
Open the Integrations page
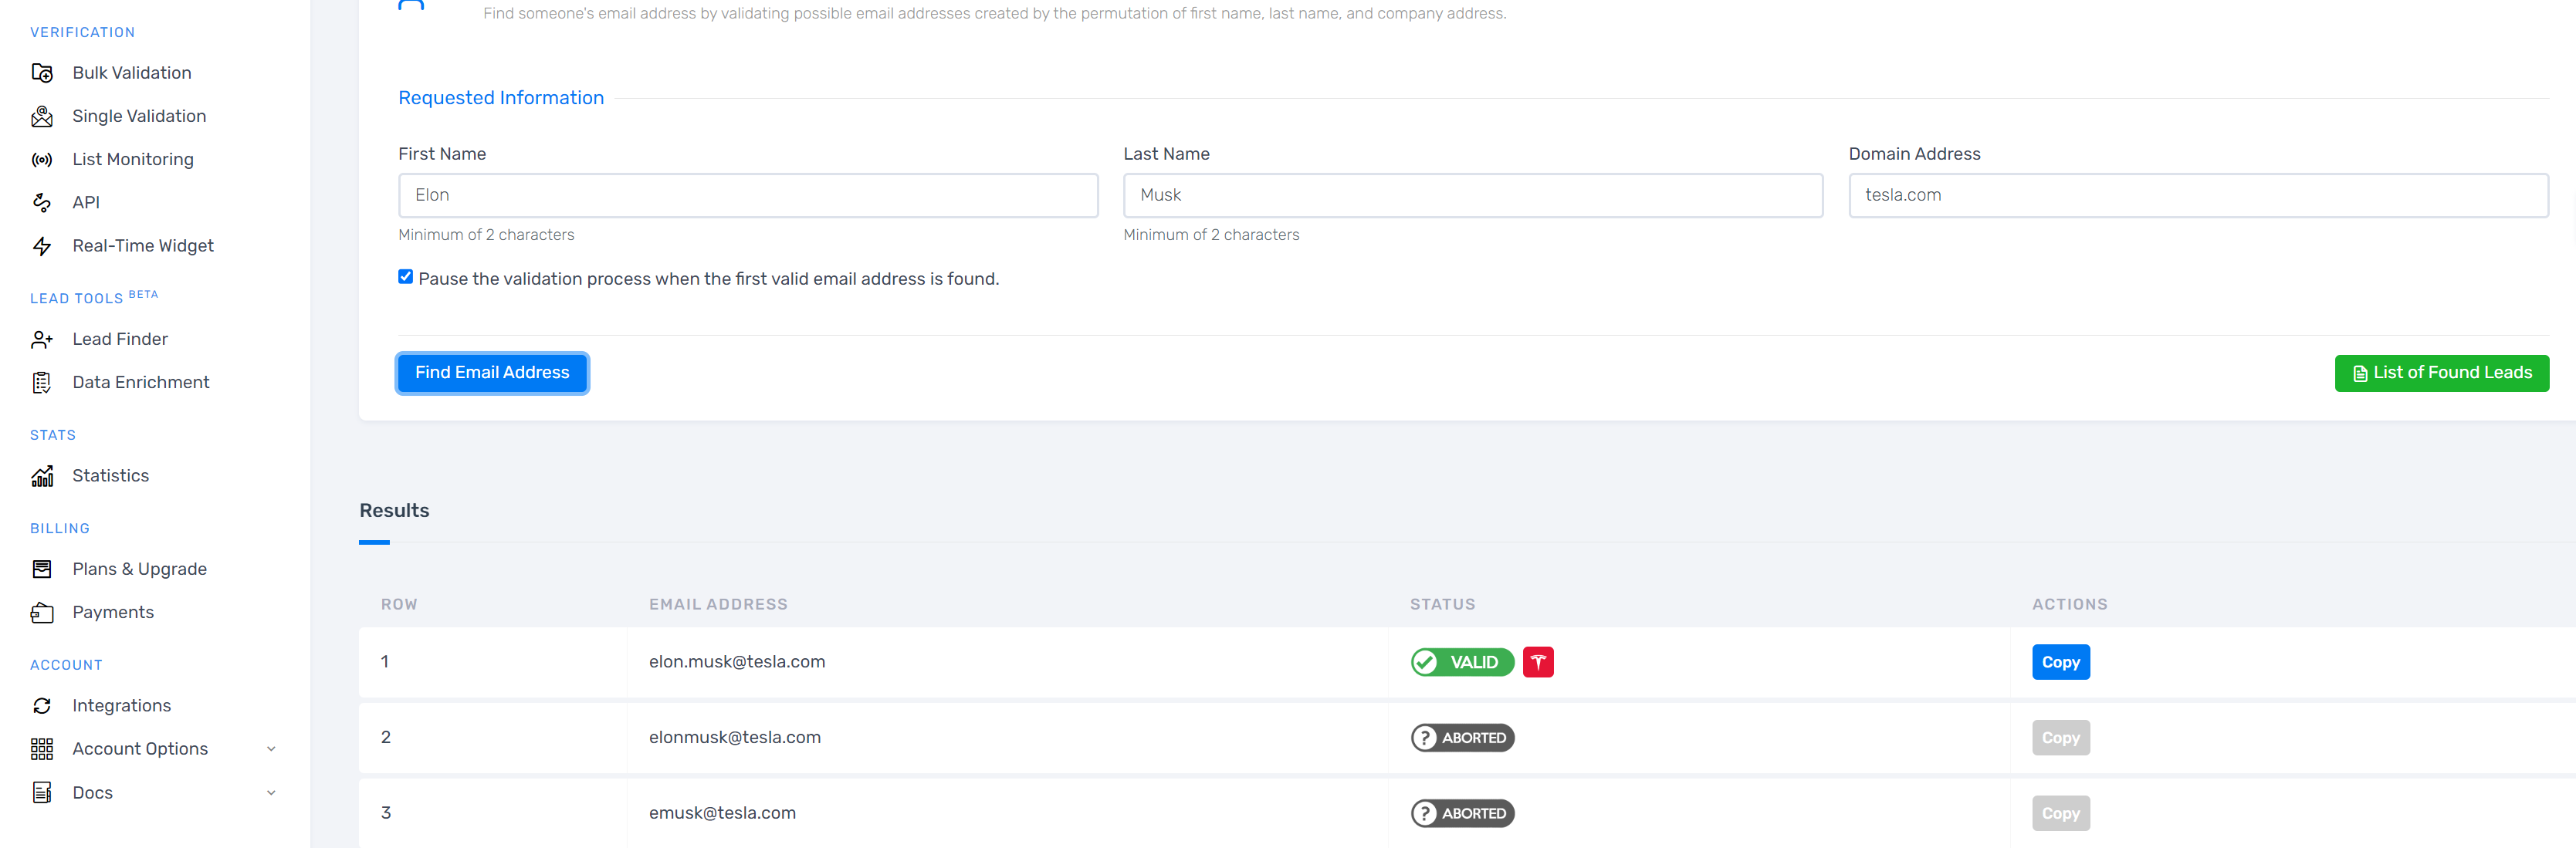pyautogui.click(x=121, y=705)
